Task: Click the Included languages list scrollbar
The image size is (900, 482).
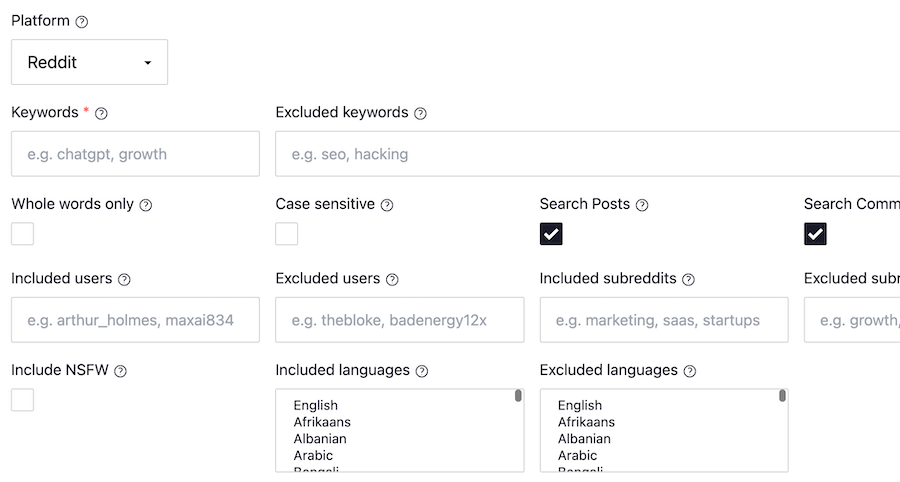Action: (x=518, y=396)
